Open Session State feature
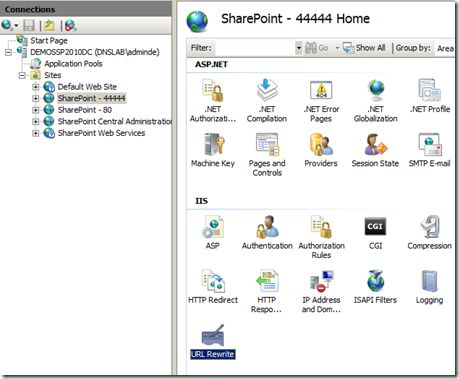The height and width of the screenshot is (379, 459). tap(375, 150)
